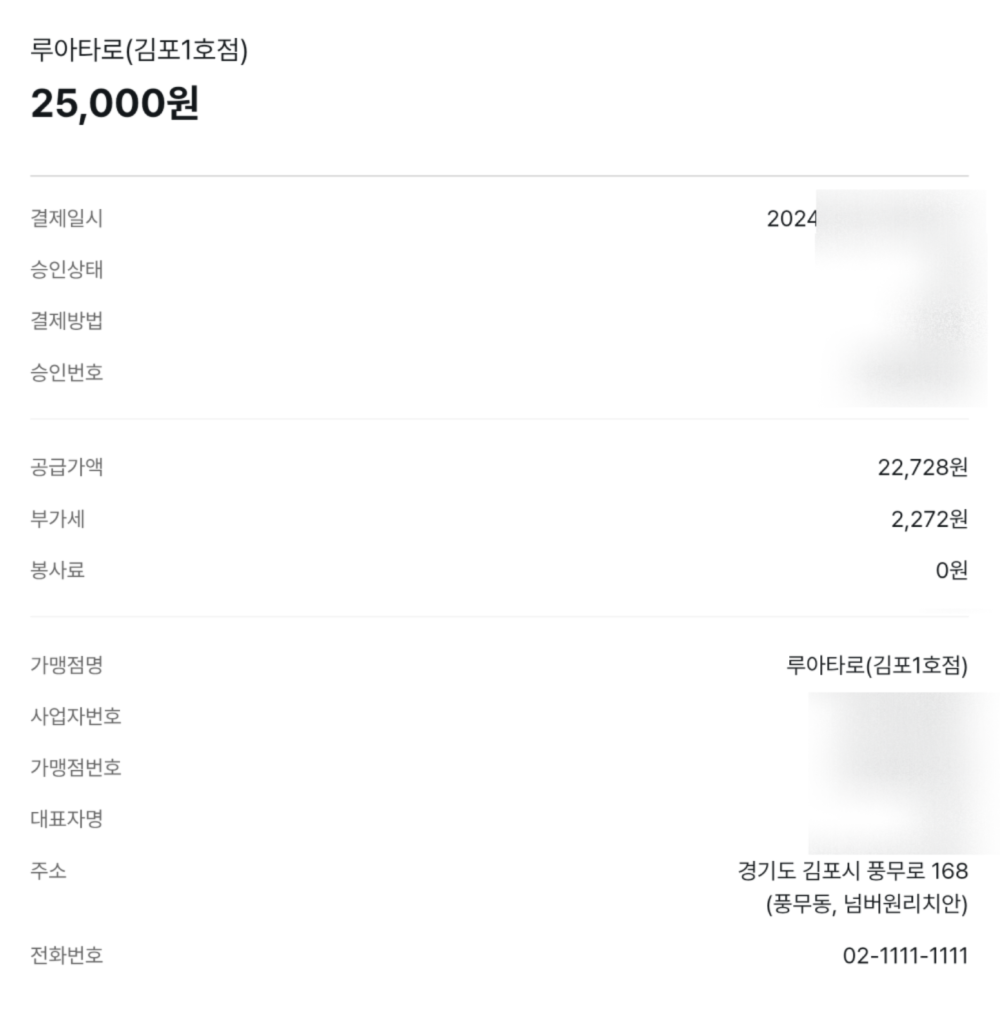Click the 공급가액 label
Screen dimensions: 1000x1032
click(x=66, y=467)
